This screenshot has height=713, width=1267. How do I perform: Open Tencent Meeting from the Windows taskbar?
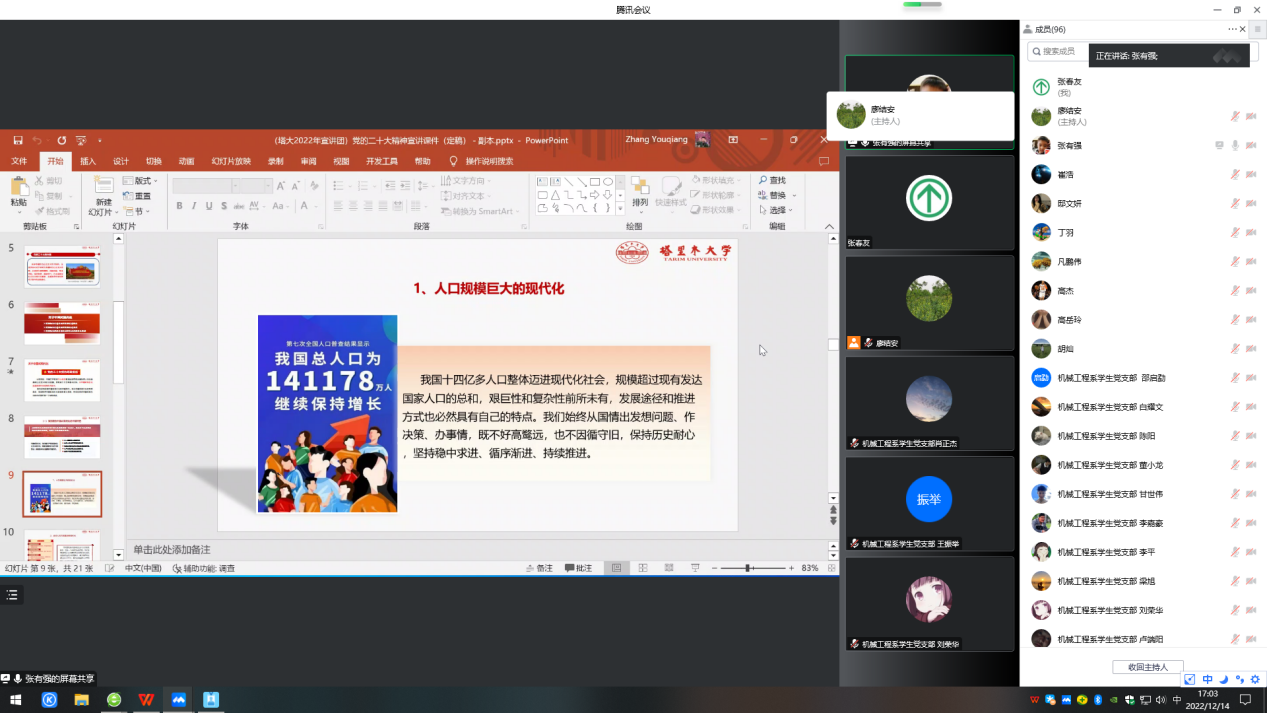[x=179, y=700]
